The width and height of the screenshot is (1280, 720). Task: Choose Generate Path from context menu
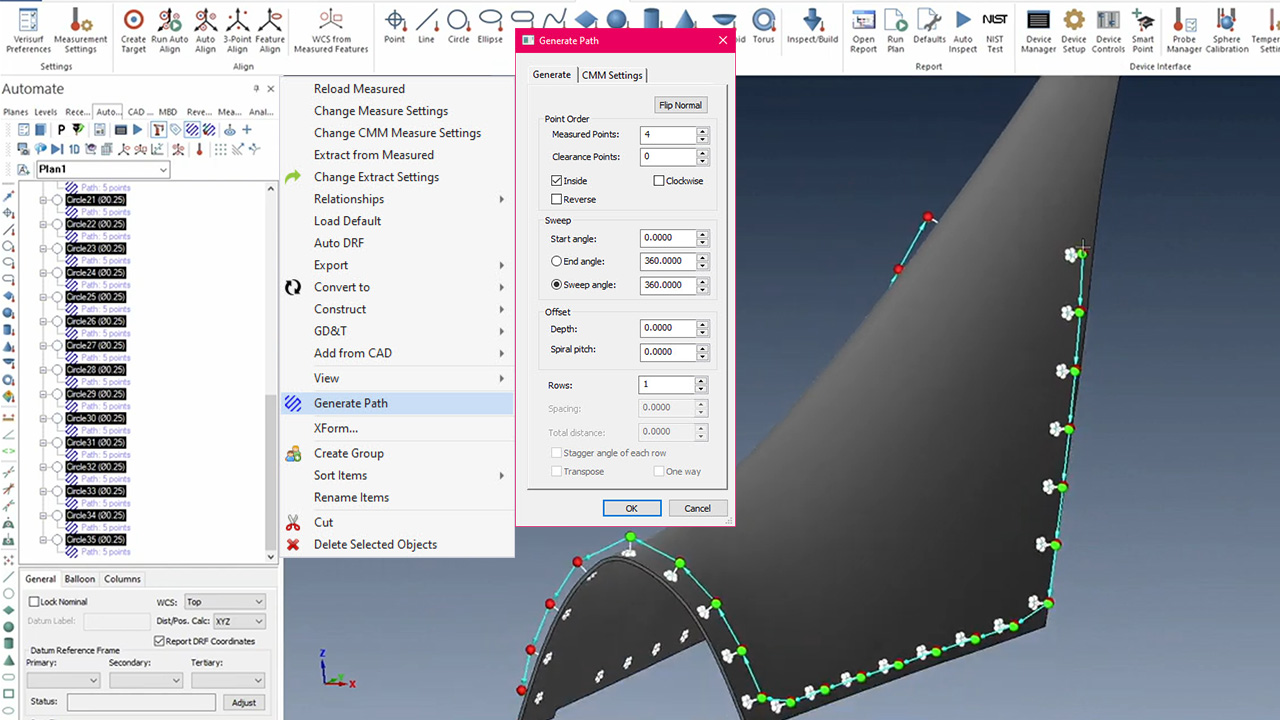point(398,403)
